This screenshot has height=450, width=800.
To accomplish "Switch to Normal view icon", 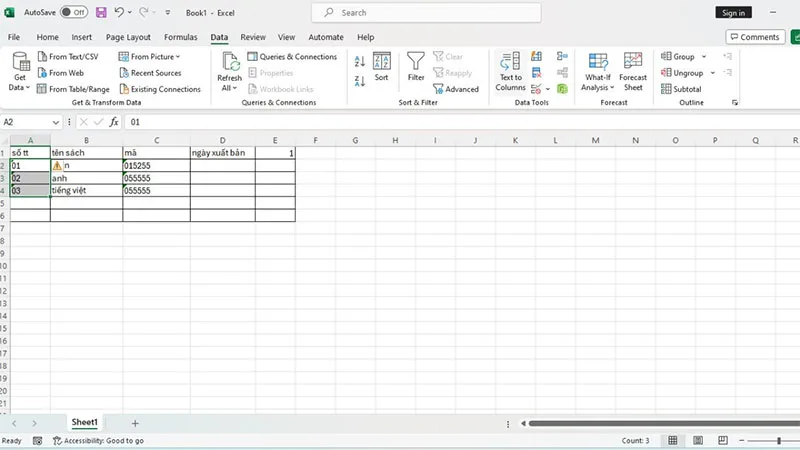I will tap(673, 440).
